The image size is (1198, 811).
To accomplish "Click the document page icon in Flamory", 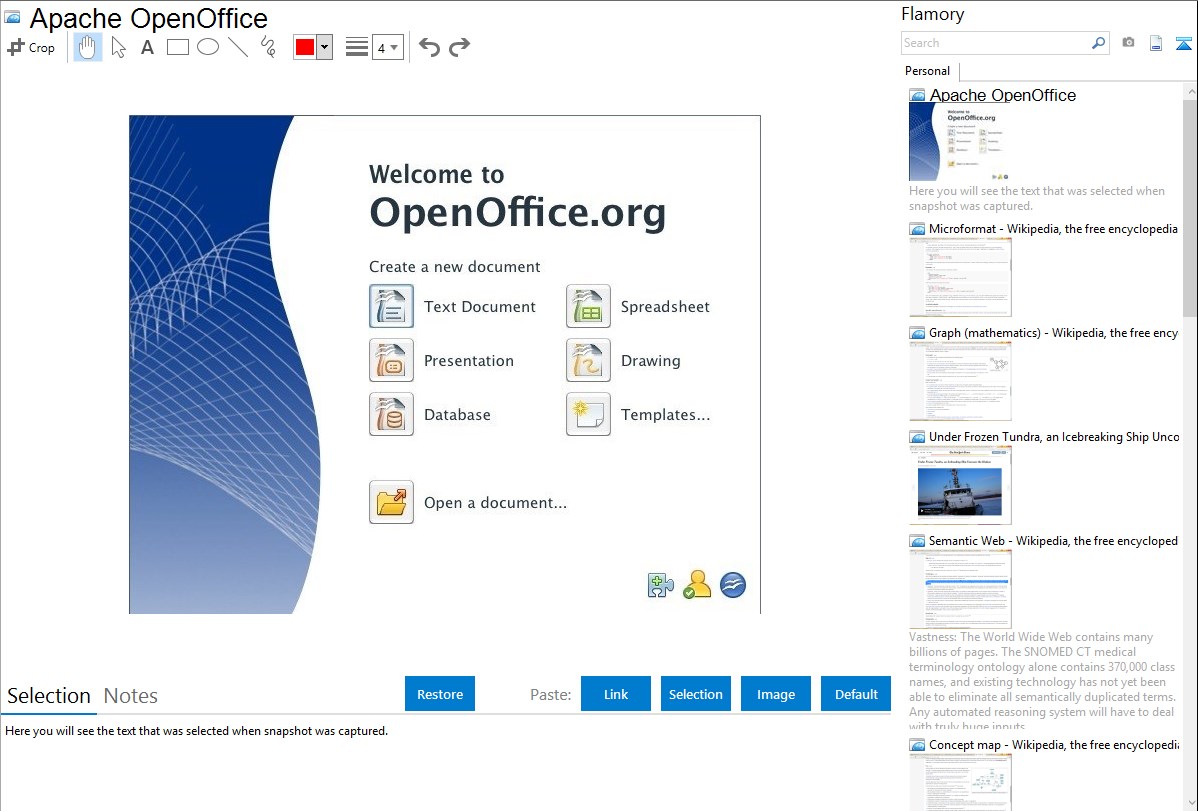I will coord(1156,43).
